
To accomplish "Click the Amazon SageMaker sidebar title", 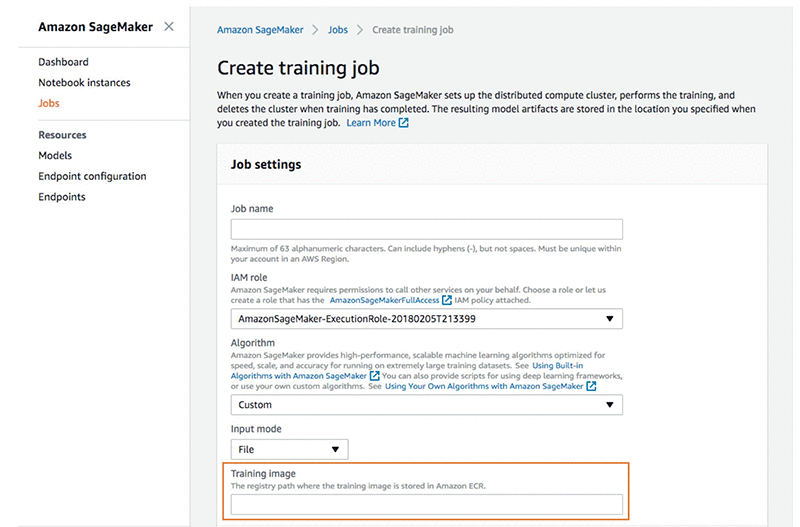I will click(95, 27).
